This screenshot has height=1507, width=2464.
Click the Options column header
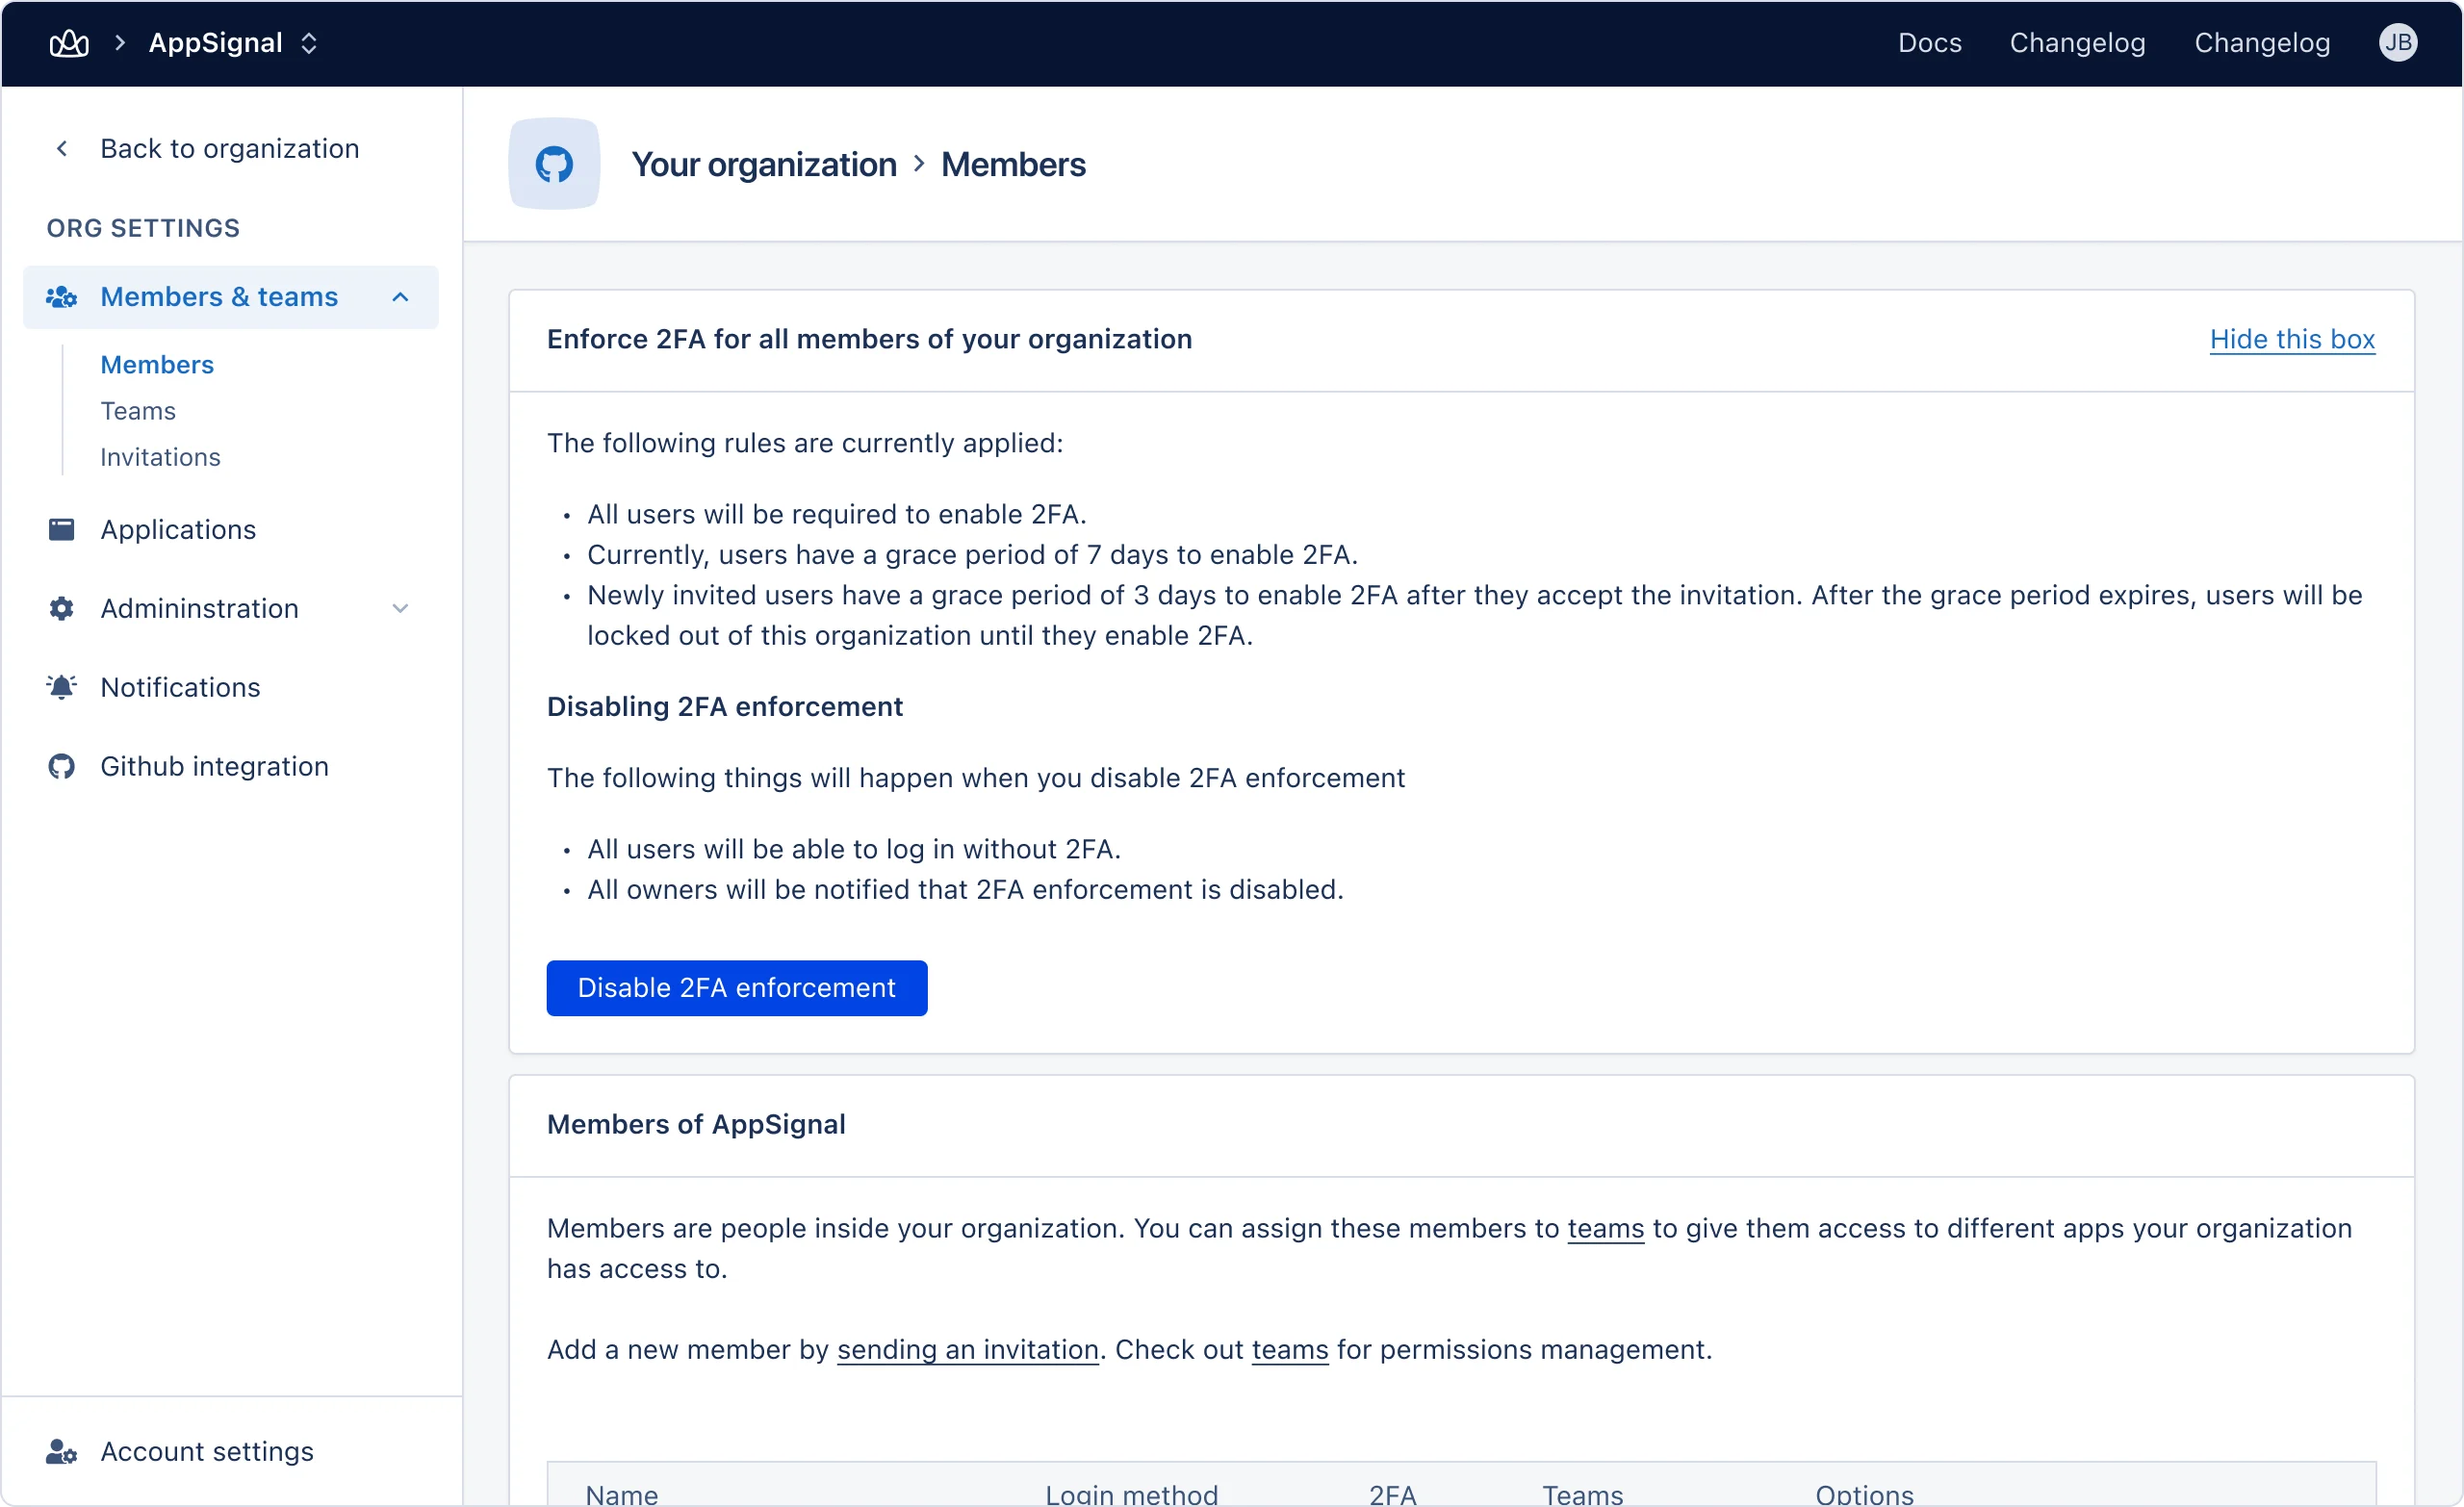1864,1495
